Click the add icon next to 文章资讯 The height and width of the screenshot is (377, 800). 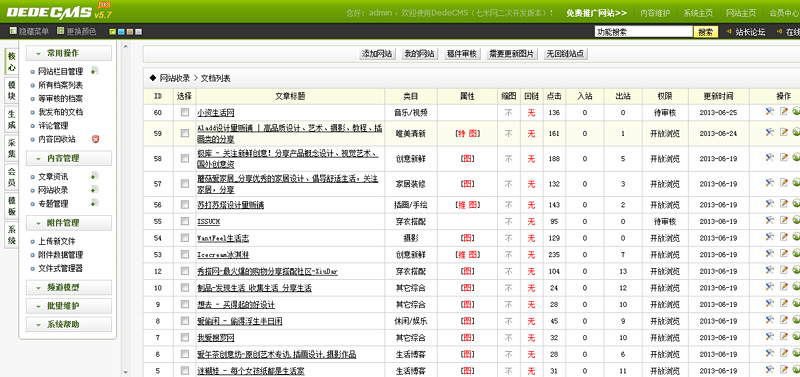pyautogui.click(x=94, y=176)
